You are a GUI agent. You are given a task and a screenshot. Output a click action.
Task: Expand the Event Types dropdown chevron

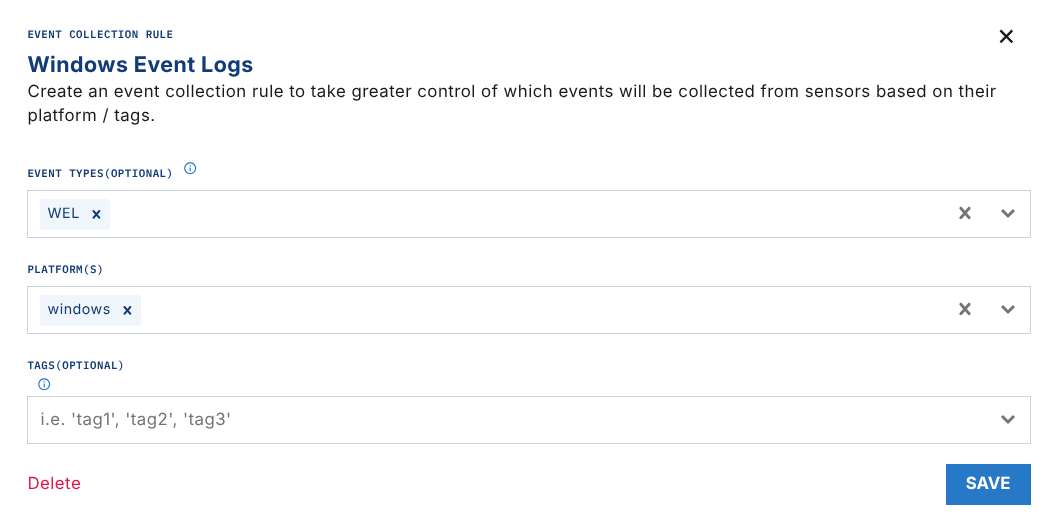(x=1008, y=213)
